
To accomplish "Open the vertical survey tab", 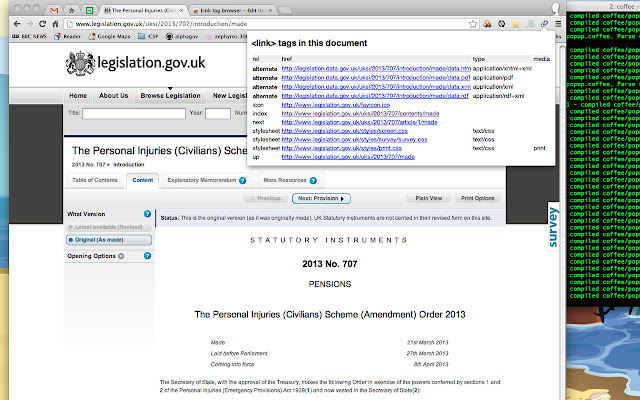I will click(553, 227).
